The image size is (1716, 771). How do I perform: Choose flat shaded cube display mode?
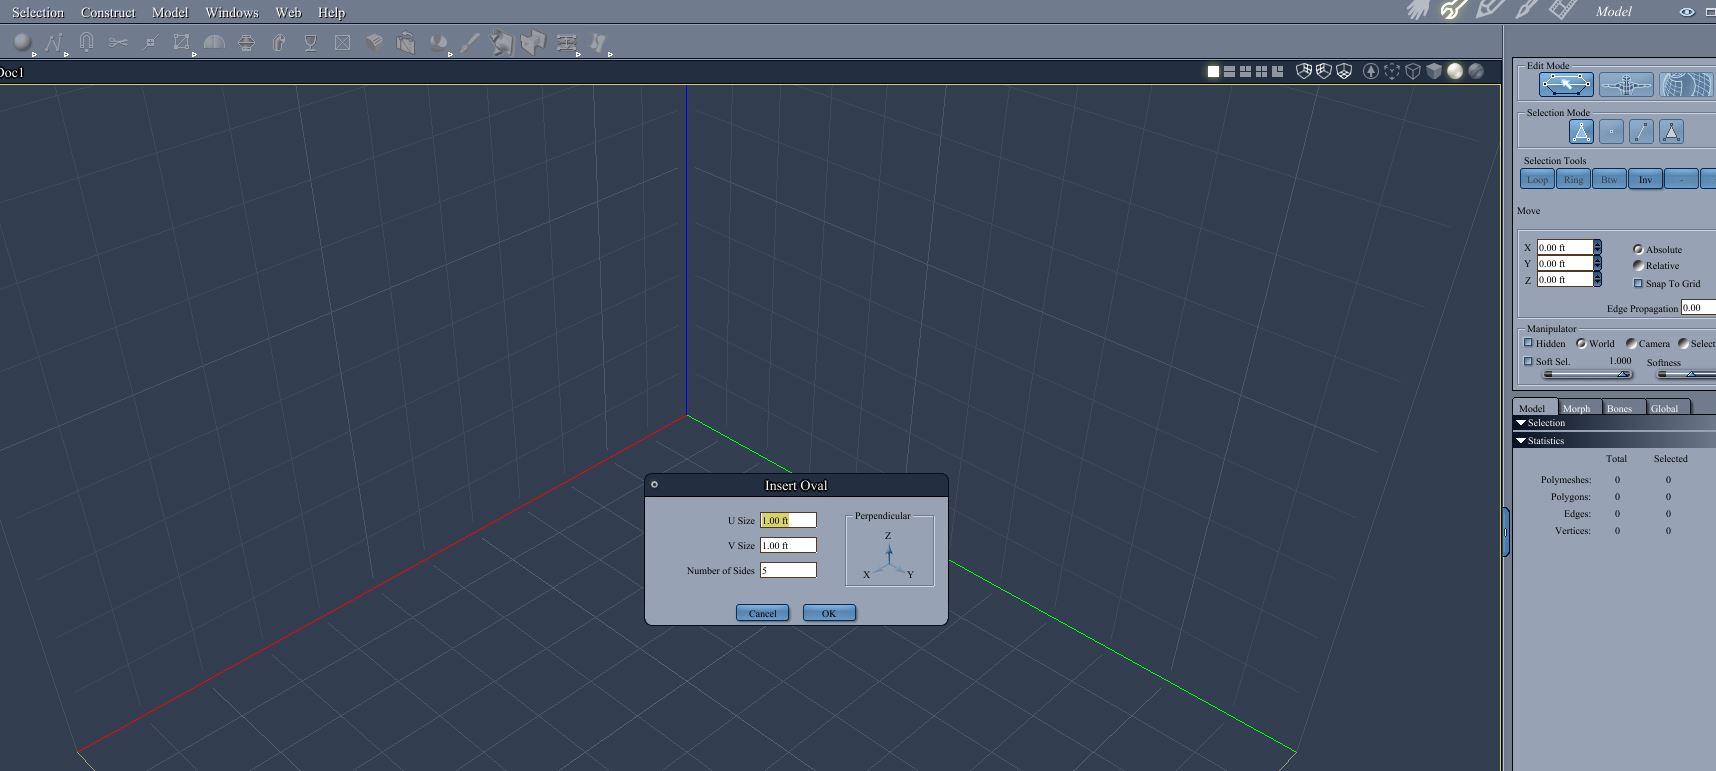pyautogui.click(x=1434, y=71)
